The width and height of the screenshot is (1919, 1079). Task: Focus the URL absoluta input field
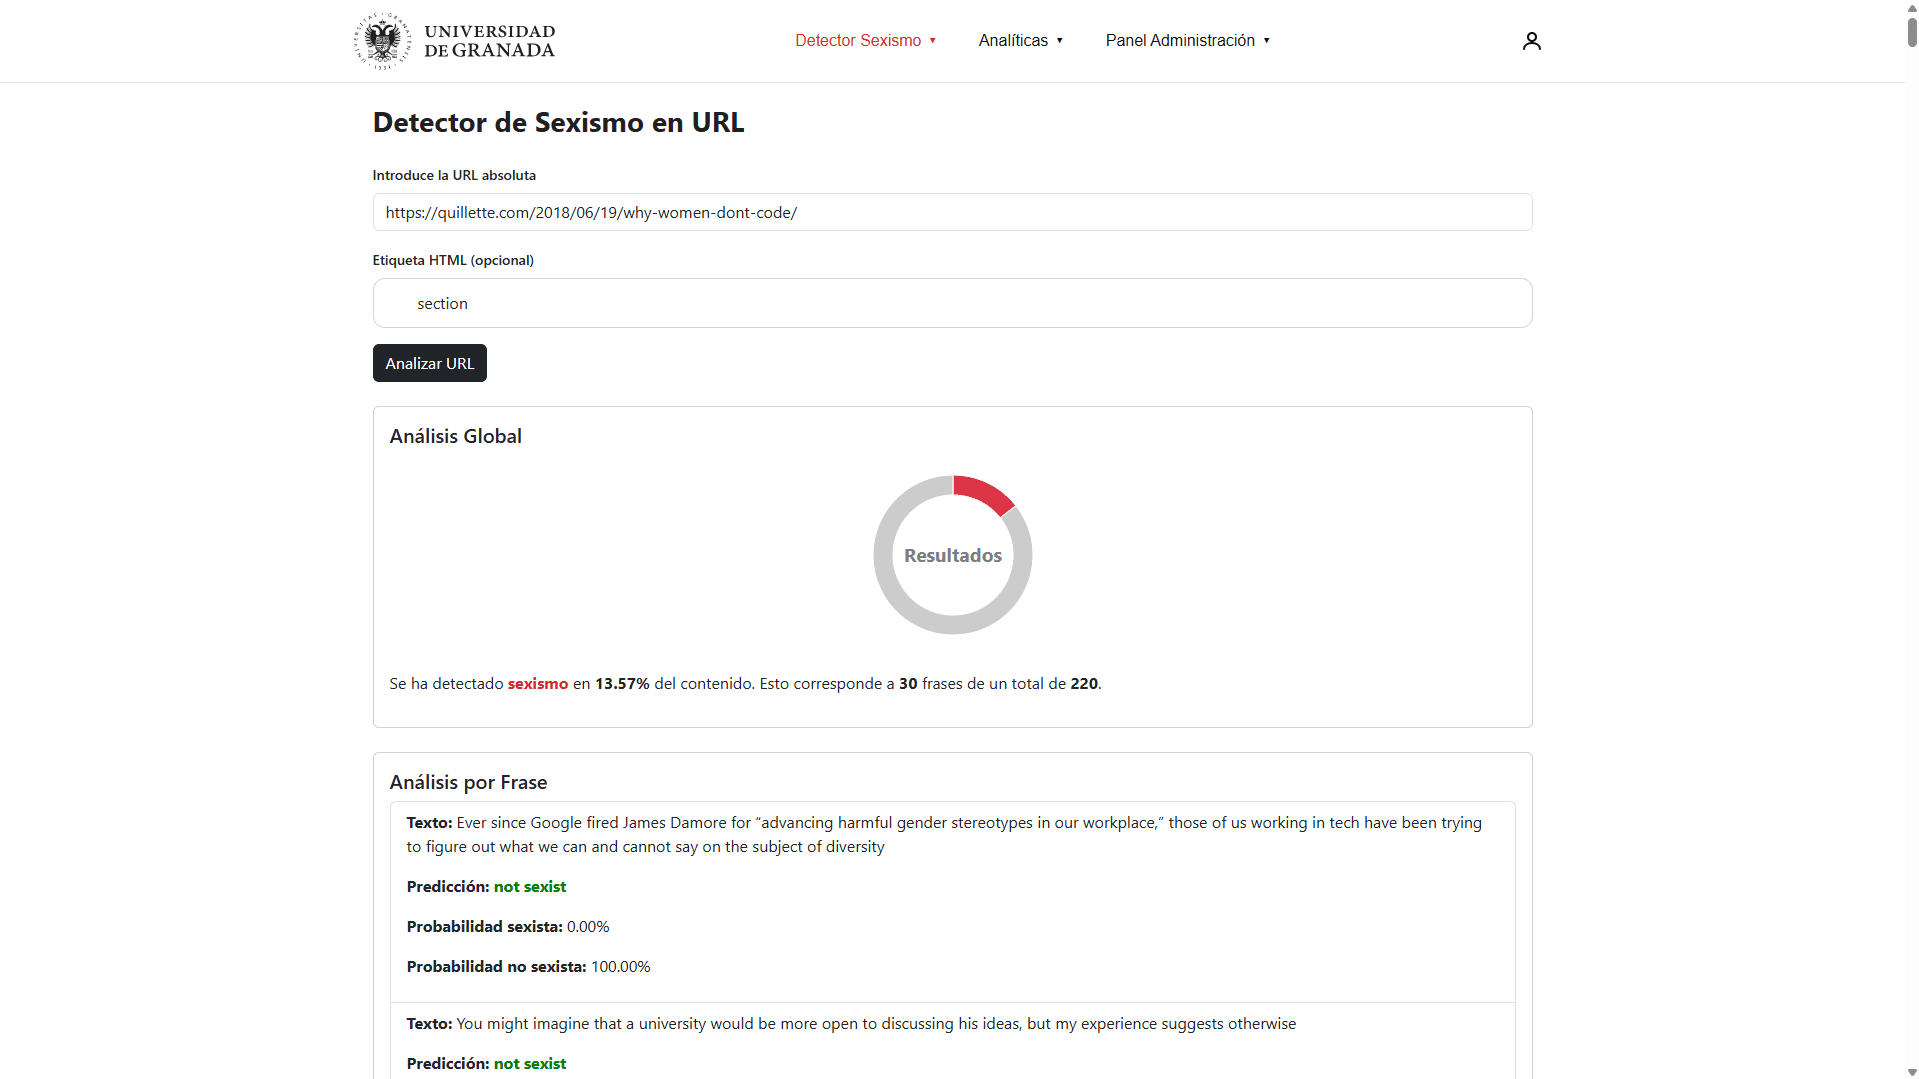(x=952, y=212)
